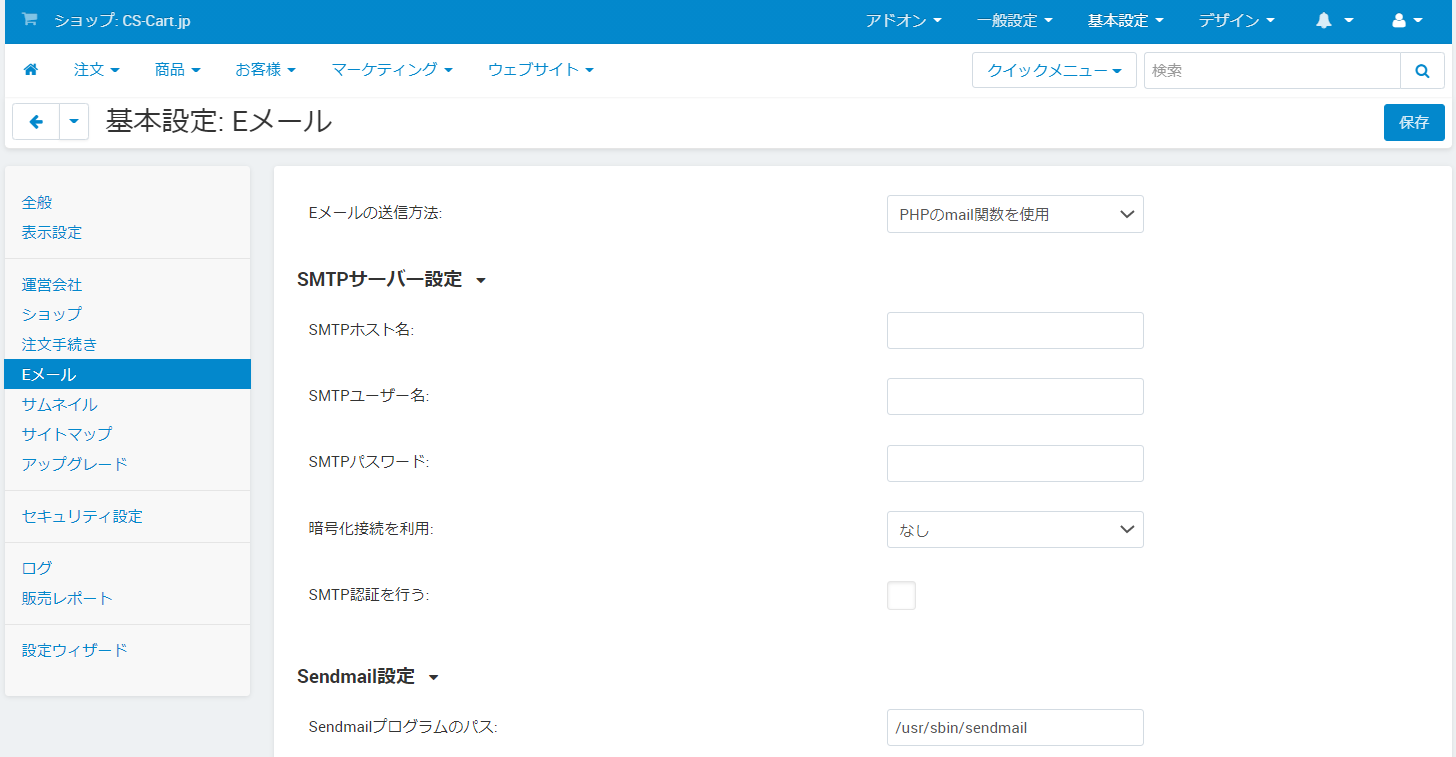Select サイトマップ in the sidebar

pos(67,434)
